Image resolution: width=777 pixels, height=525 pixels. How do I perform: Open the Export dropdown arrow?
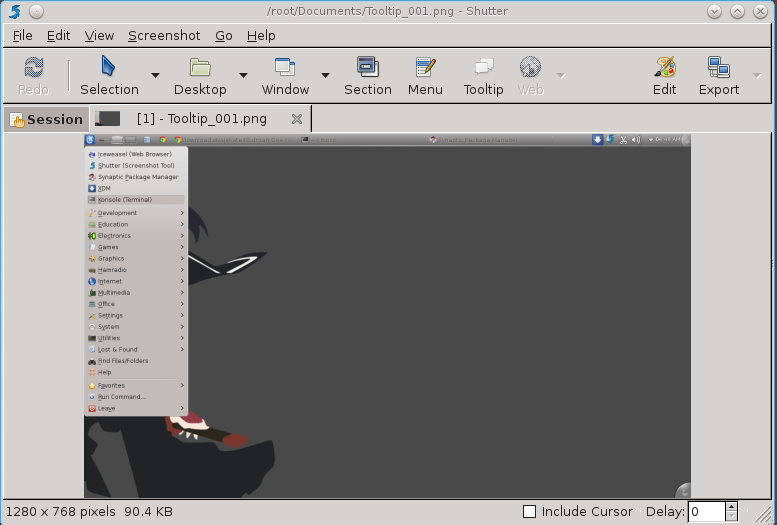pos(757,75)
